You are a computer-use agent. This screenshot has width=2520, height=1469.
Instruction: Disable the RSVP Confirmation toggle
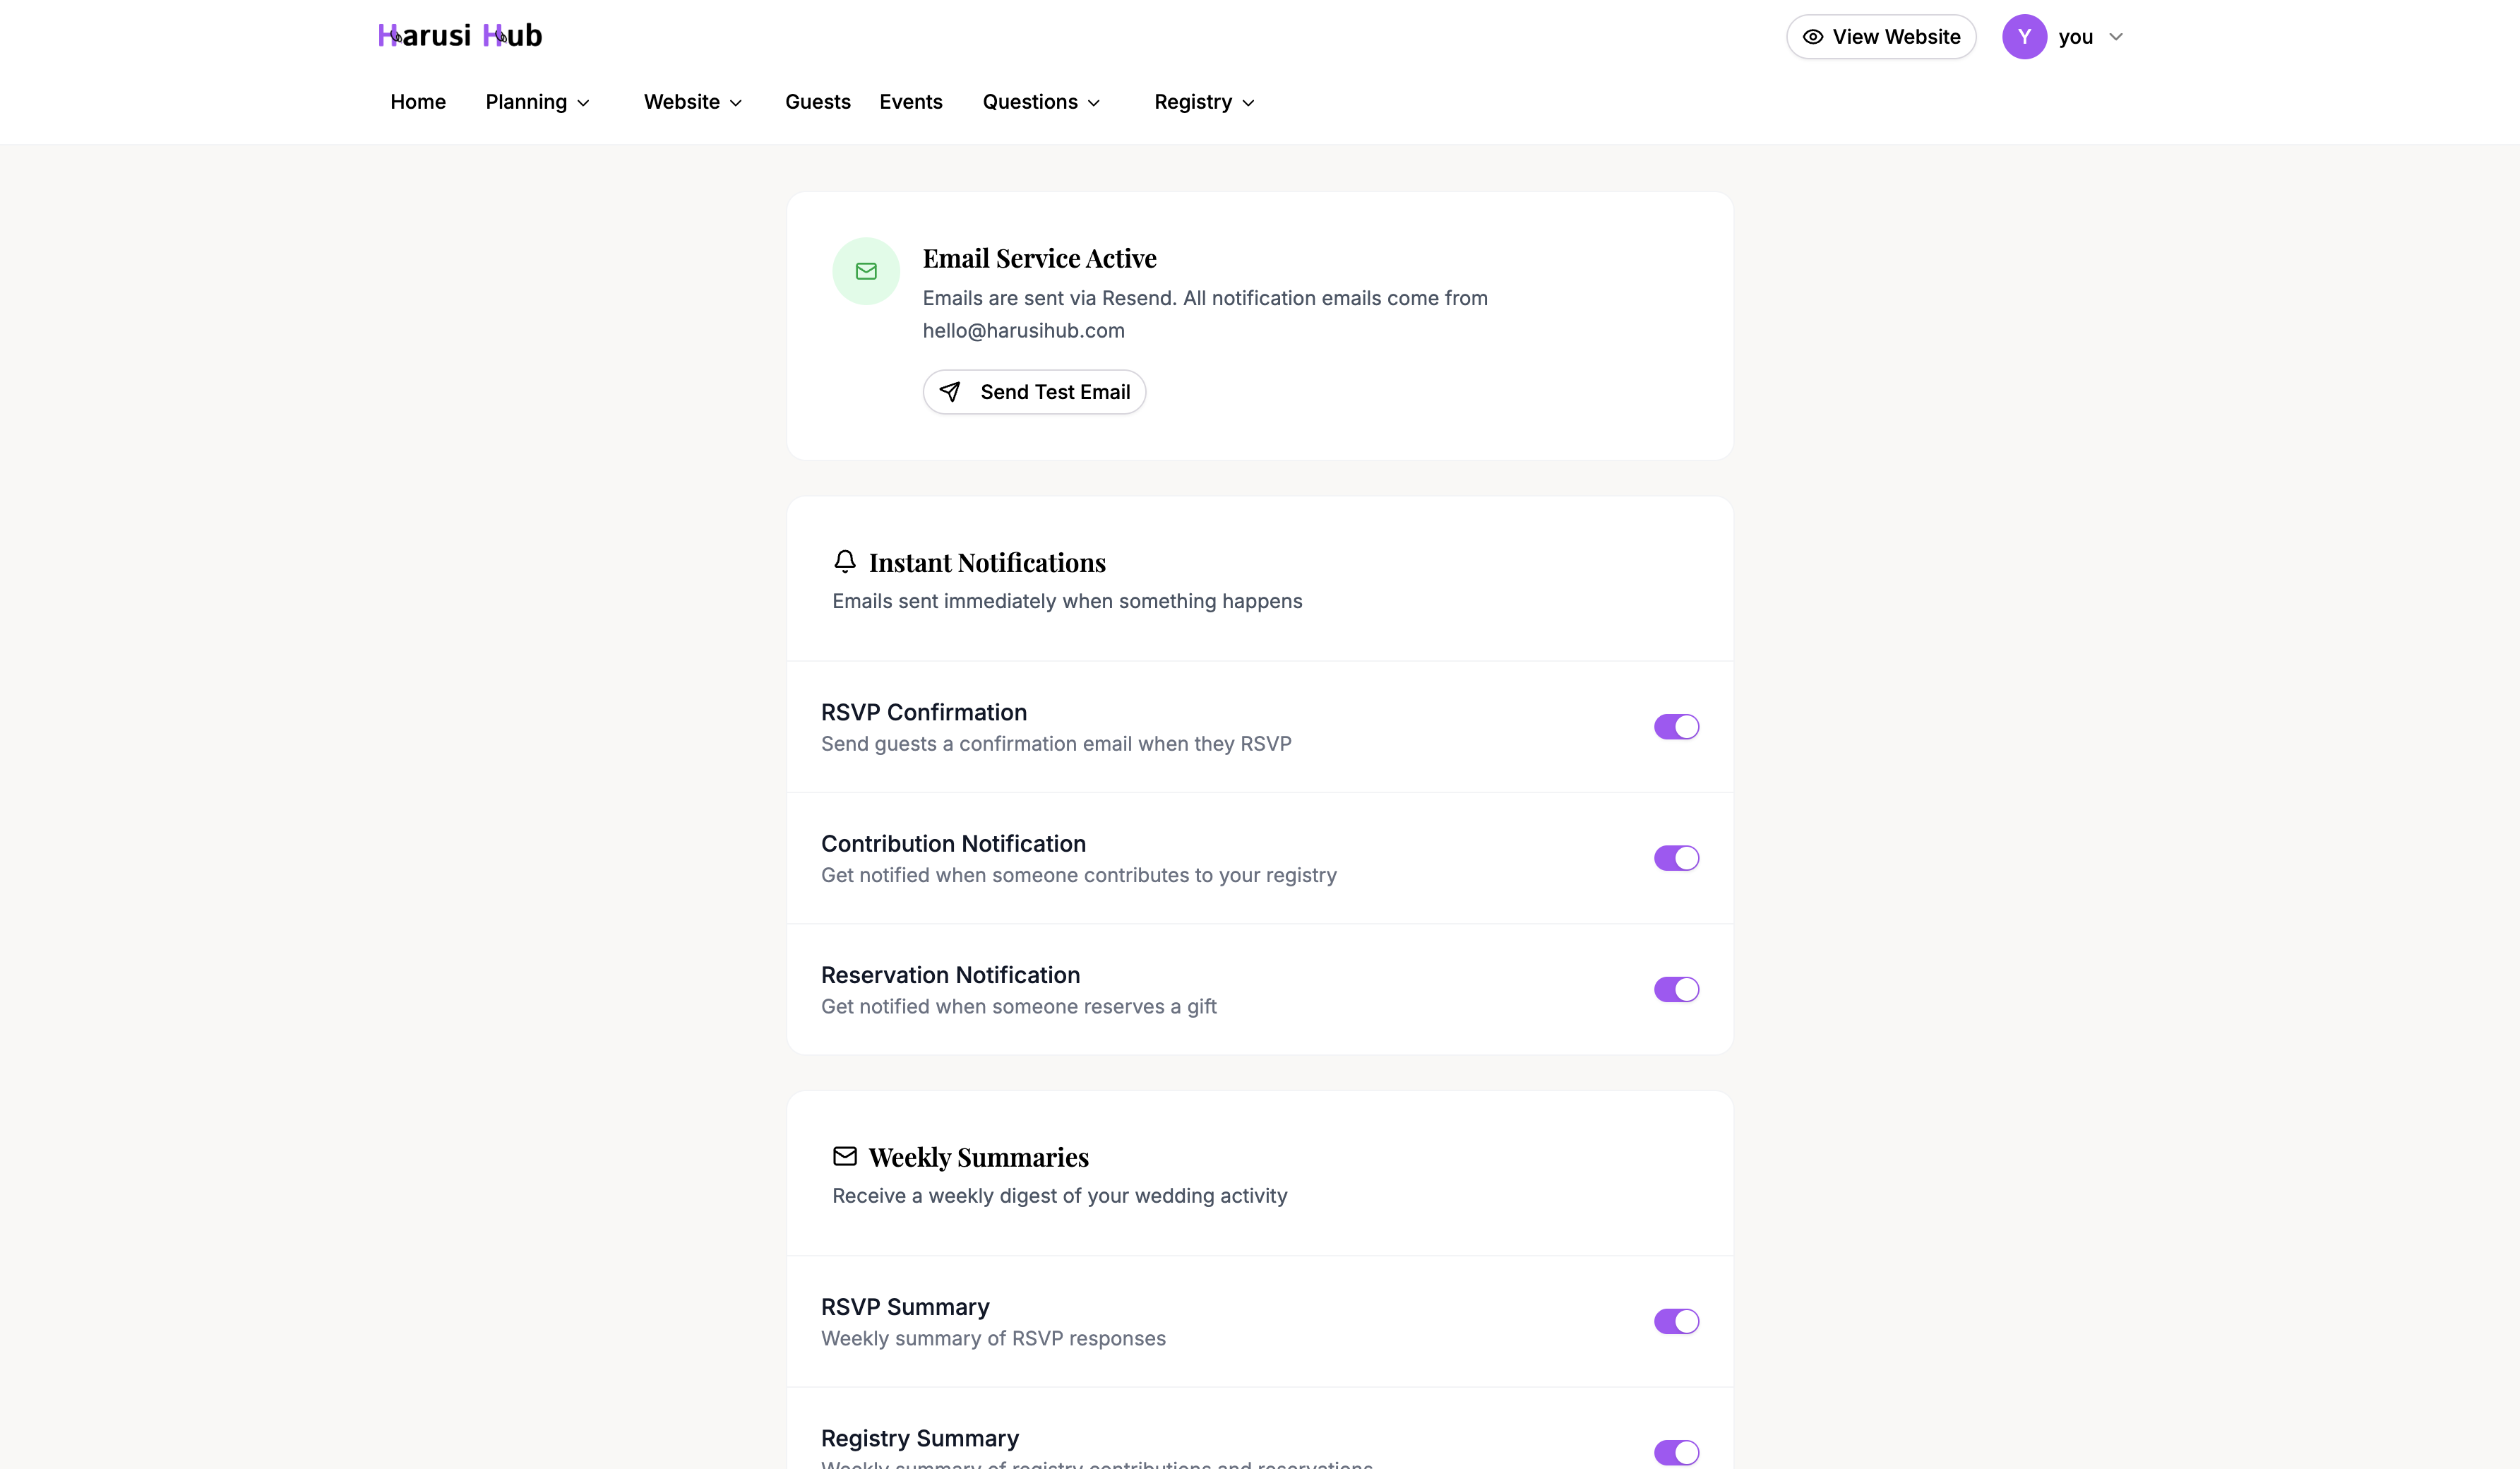(1675, 727)
